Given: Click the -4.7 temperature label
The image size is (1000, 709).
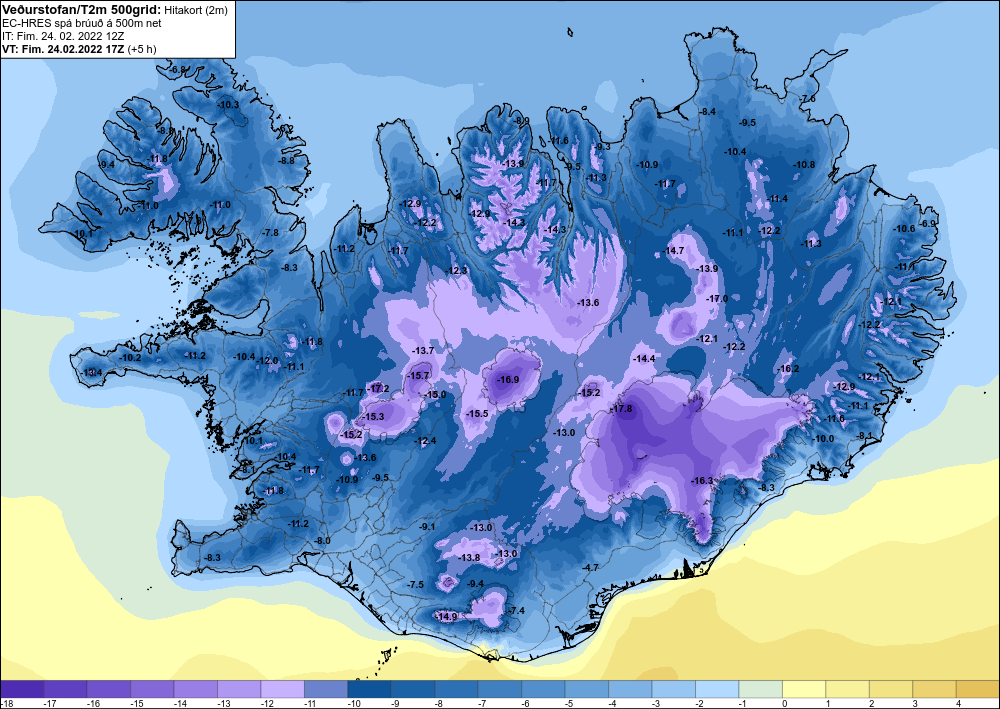Looking at the screenshot, I should pos(591,567).
